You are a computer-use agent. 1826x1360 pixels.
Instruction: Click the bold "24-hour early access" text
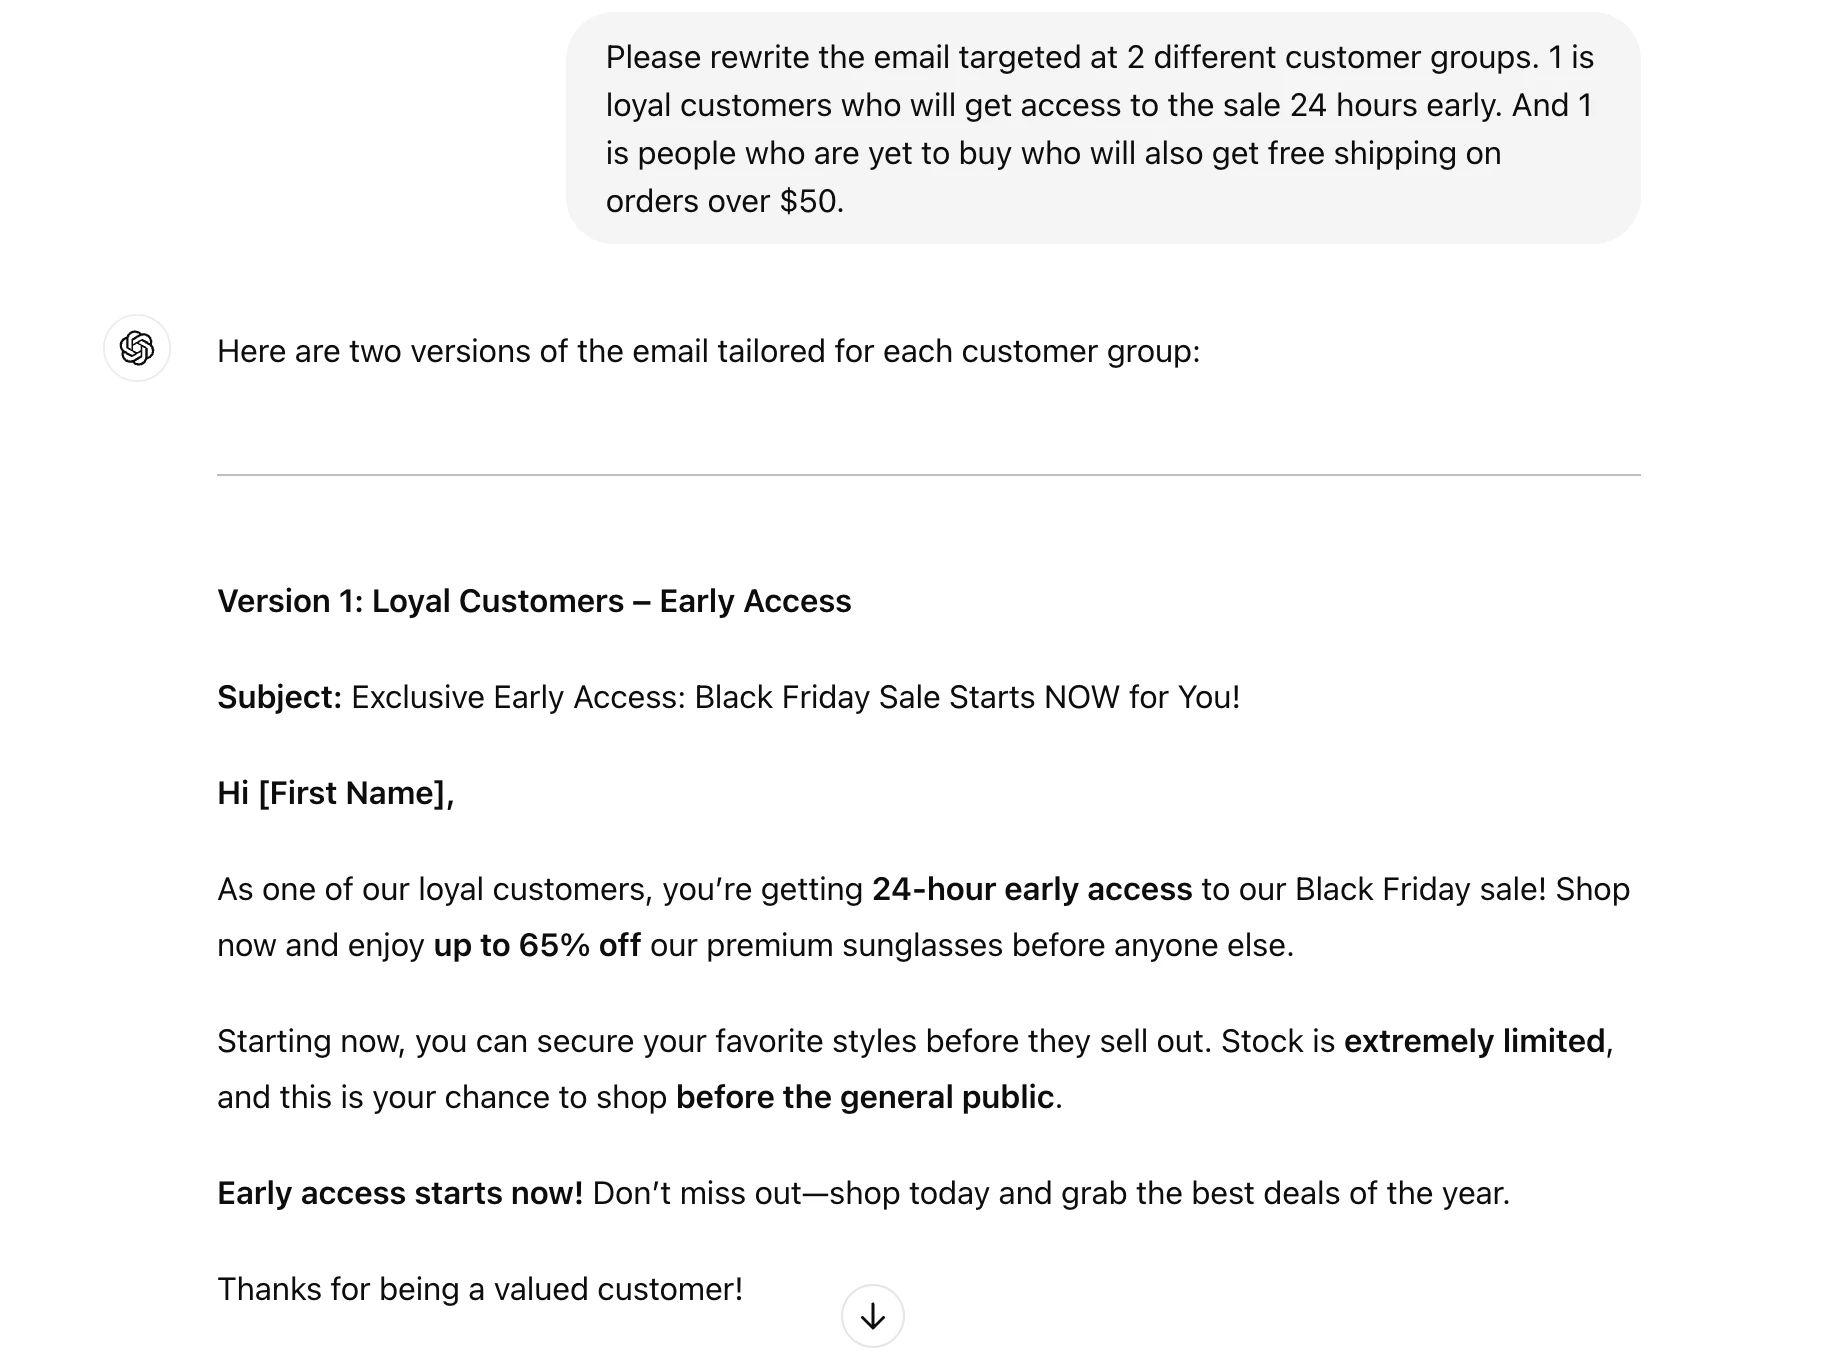click(1031, 889)
